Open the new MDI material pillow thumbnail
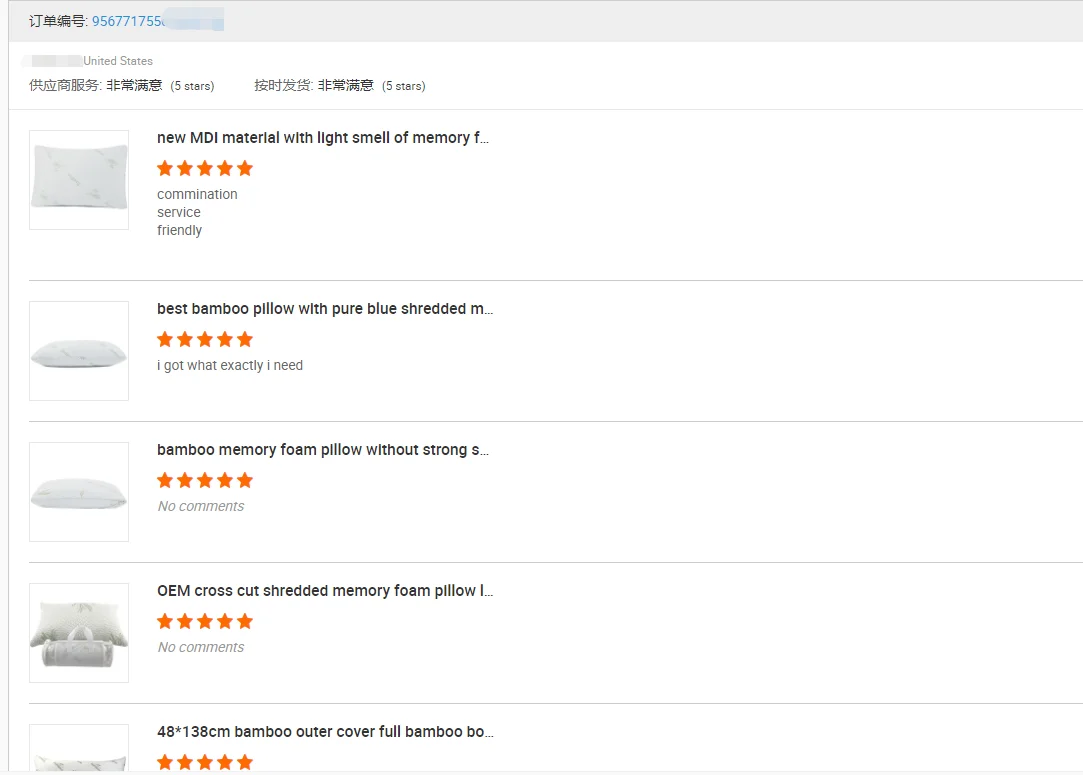 pos(79,180)
